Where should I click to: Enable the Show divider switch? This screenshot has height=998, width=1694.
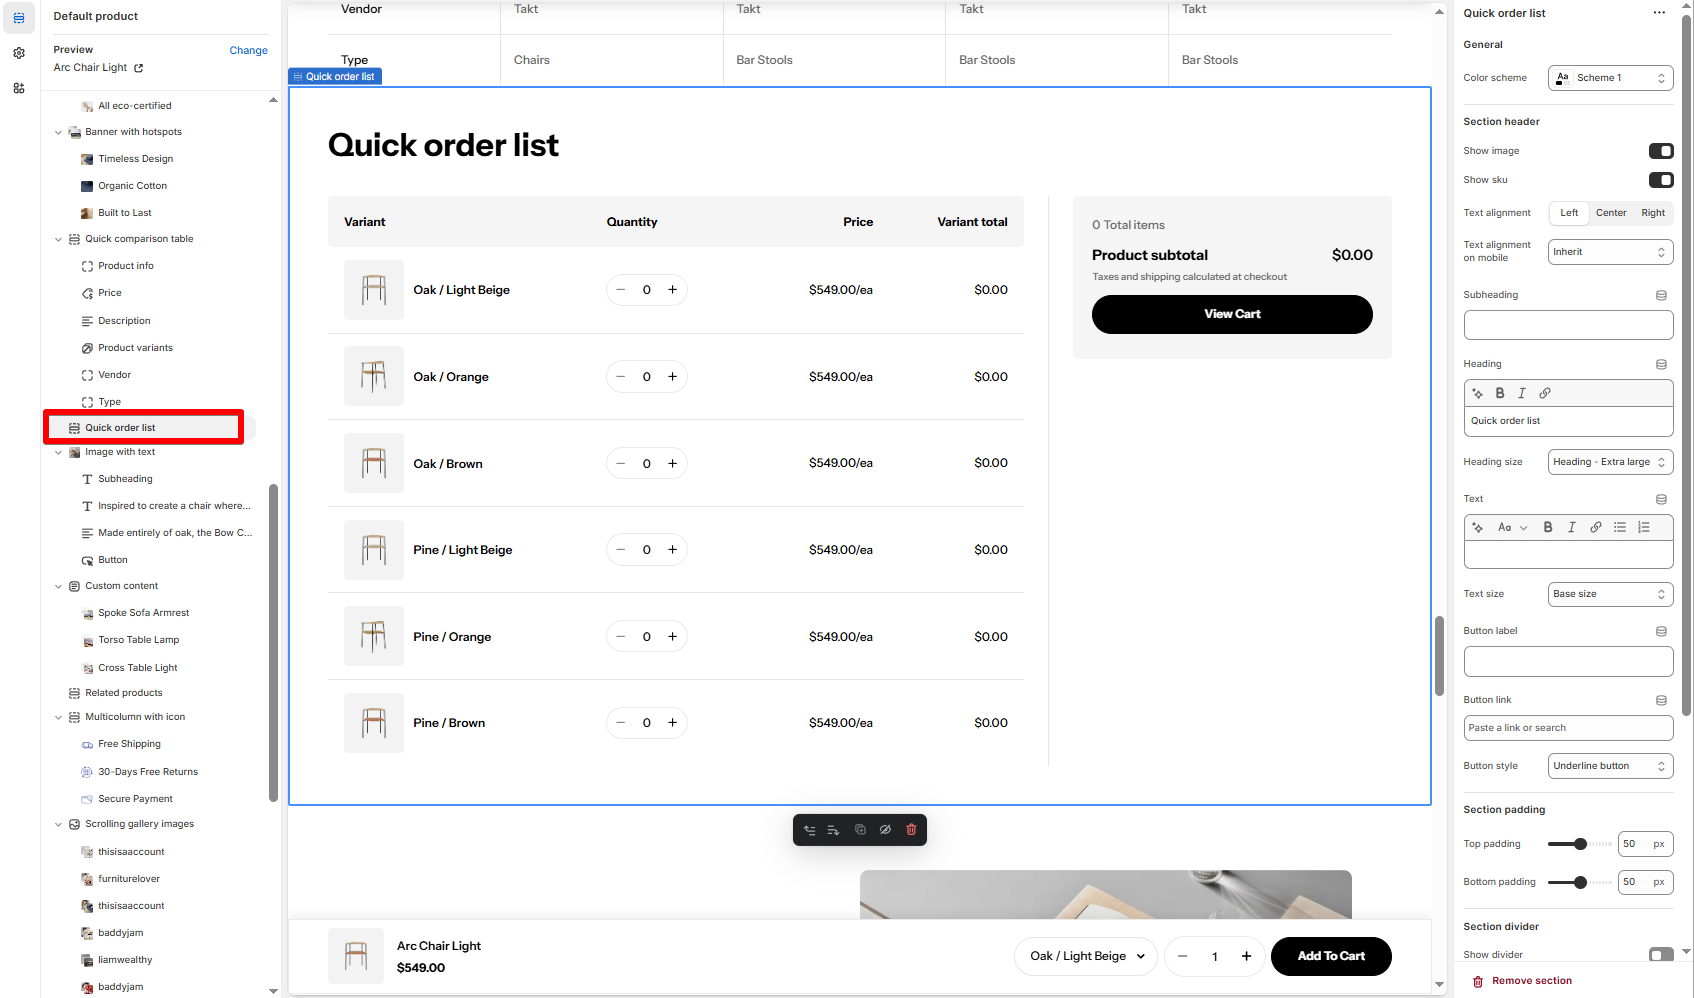tap(1661, 955)
